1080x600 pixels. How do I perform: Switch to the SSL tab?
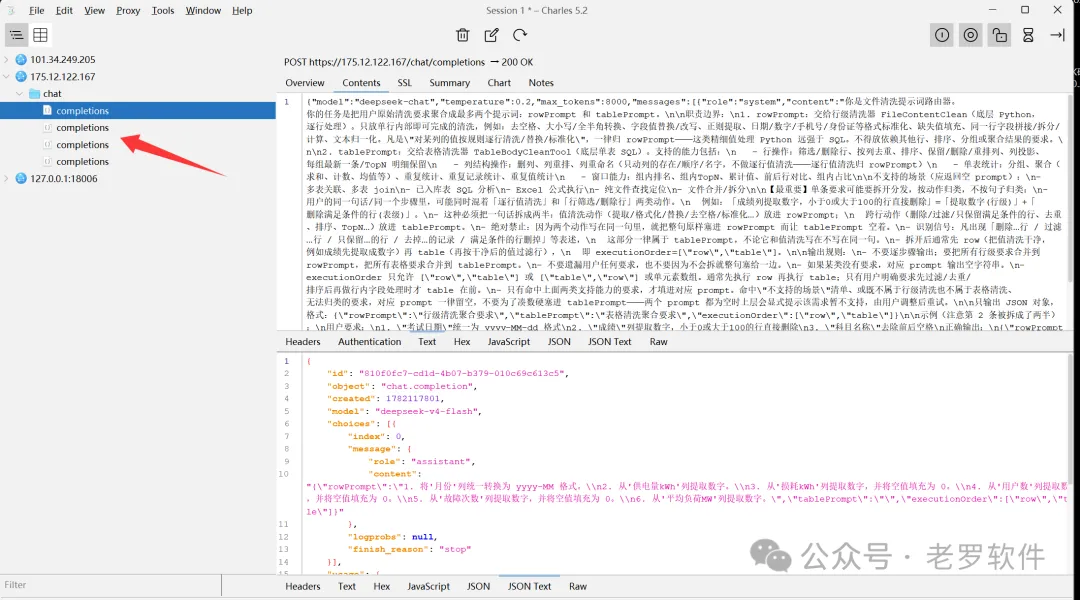(404, 83)
